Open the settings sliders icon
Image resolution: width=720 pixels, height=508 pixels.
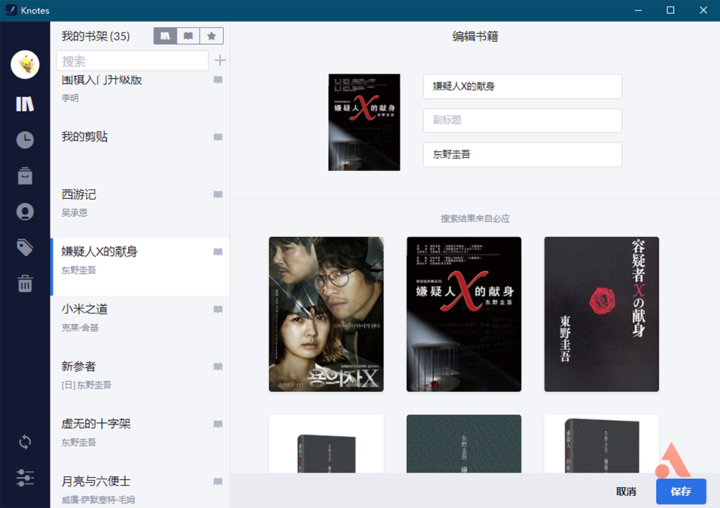[x=25, y=478]
